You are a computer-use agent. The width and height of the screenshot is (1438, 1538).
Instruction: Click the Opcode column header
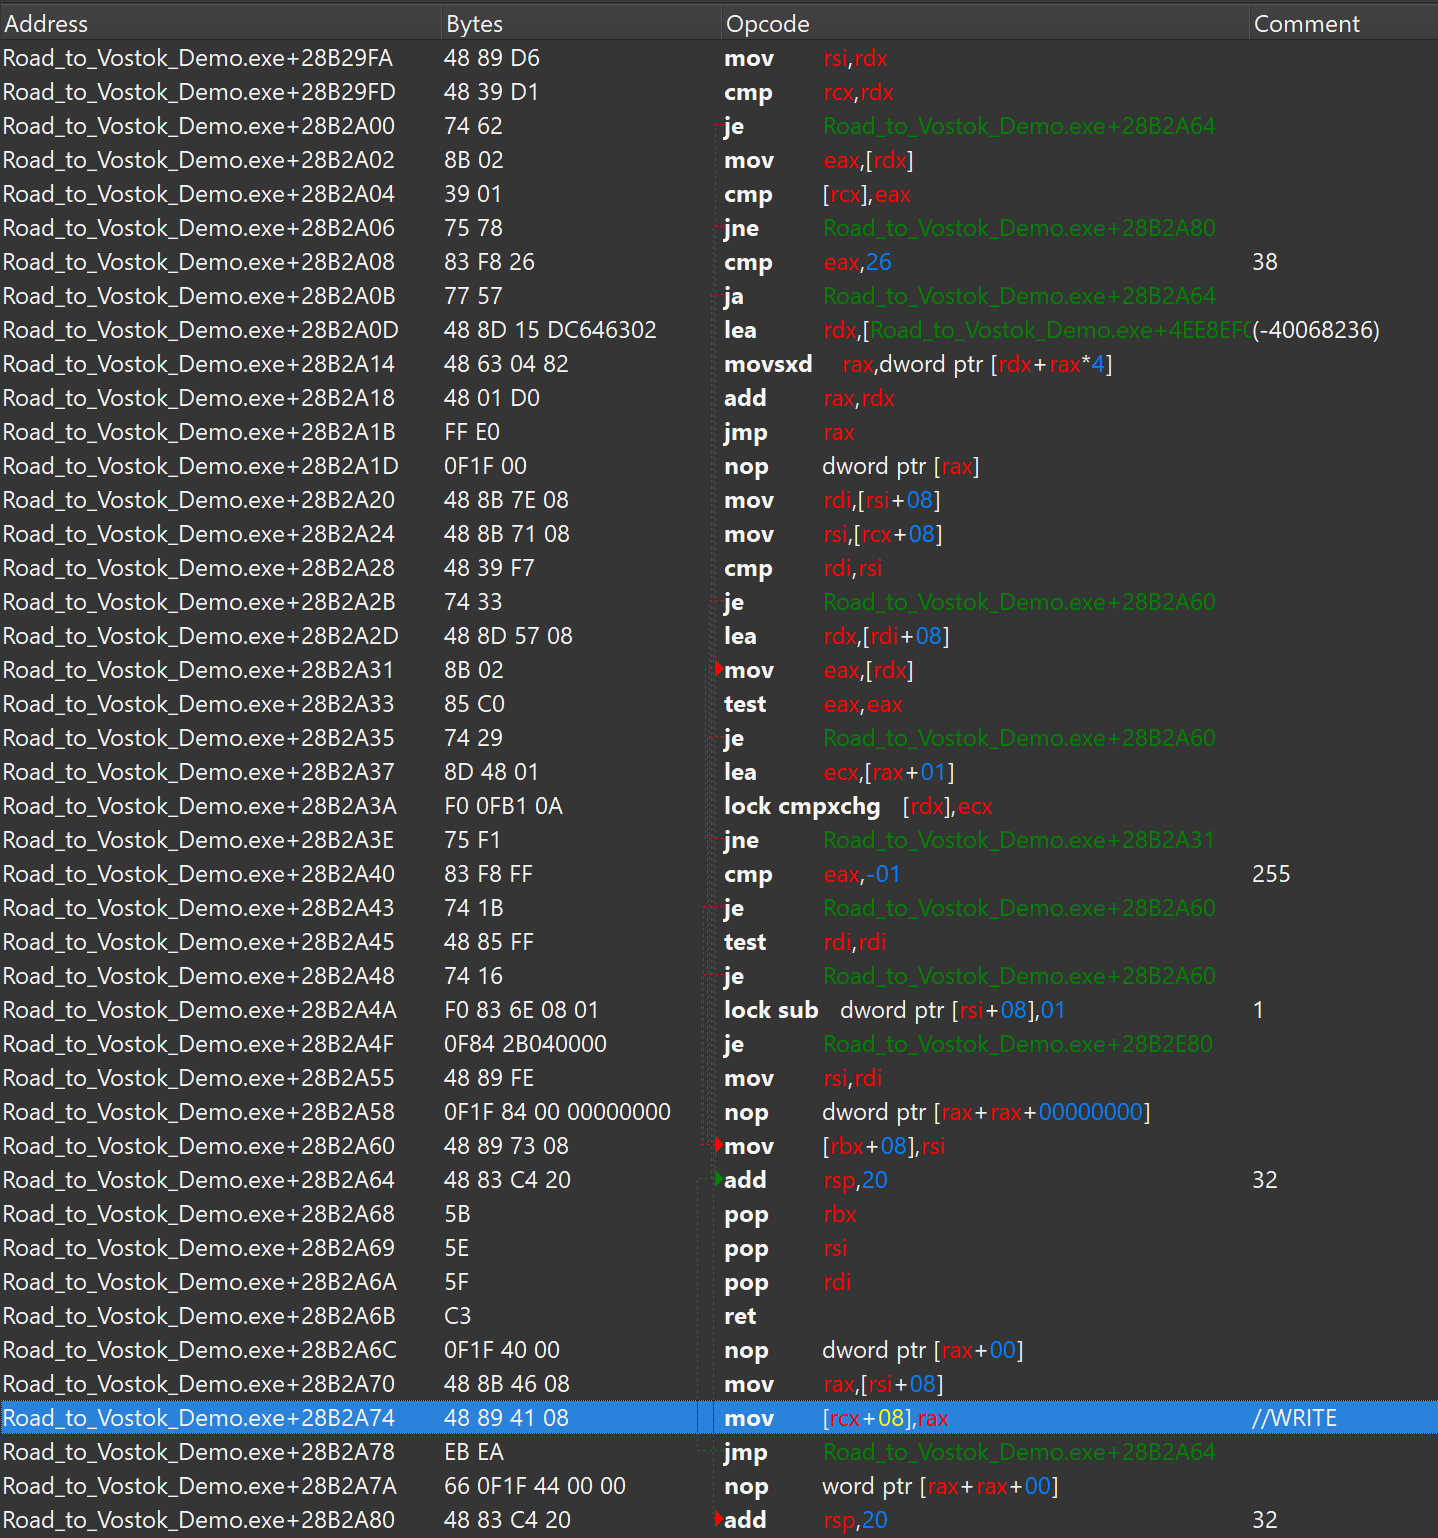click(x=766, y=22)
